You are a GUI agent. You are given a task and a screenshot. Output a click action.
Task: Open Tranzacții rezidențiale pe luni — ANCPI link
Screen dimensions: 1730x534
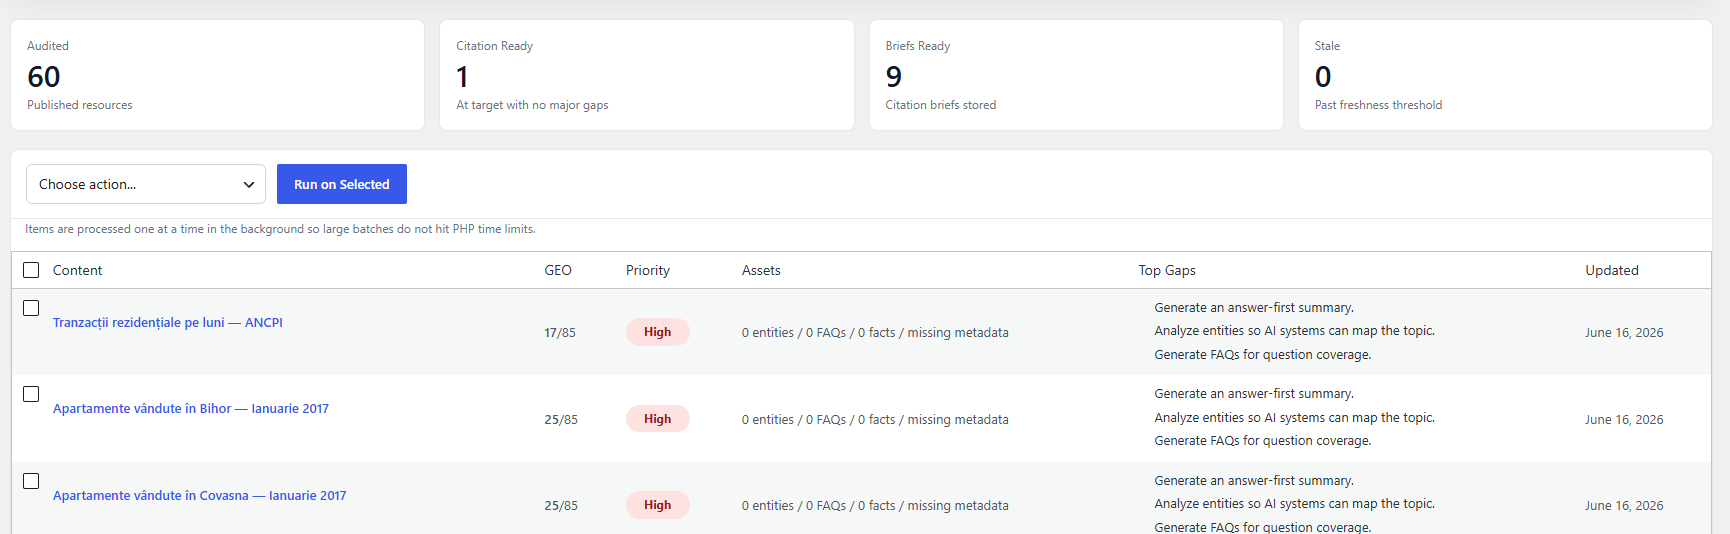click(x=168, y=322)
